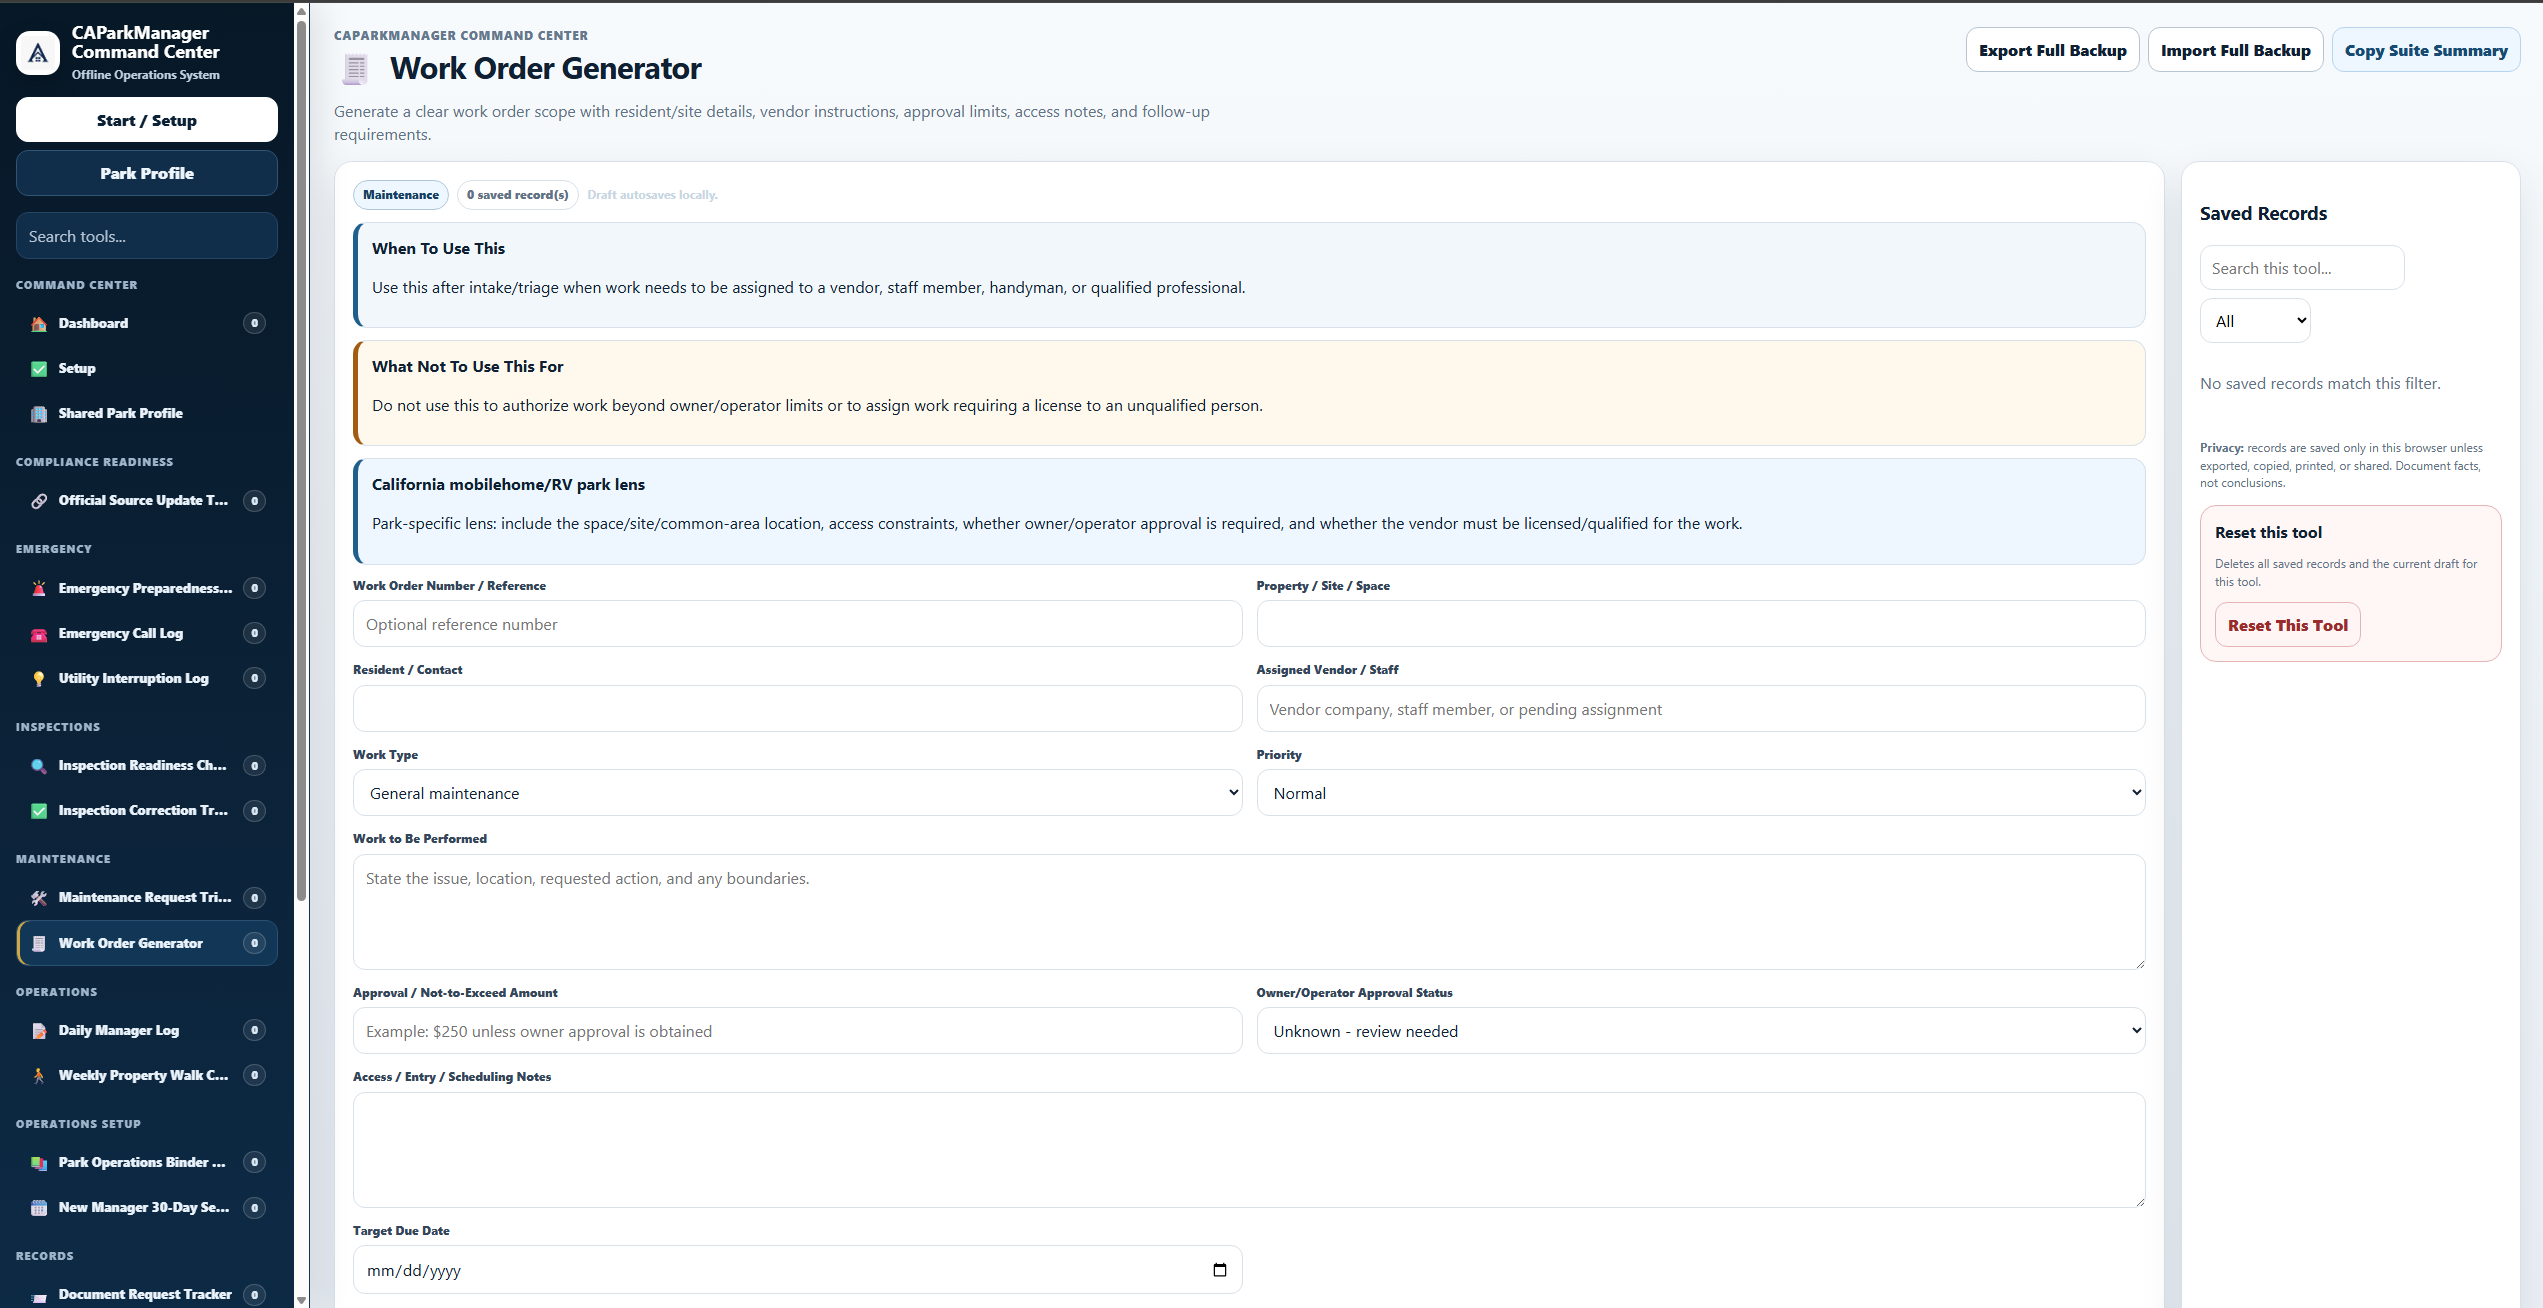Viewport: 2543px width, 1308px height.
Task: Click the Inspection Readiness magnifier icon
Action: 39,766
